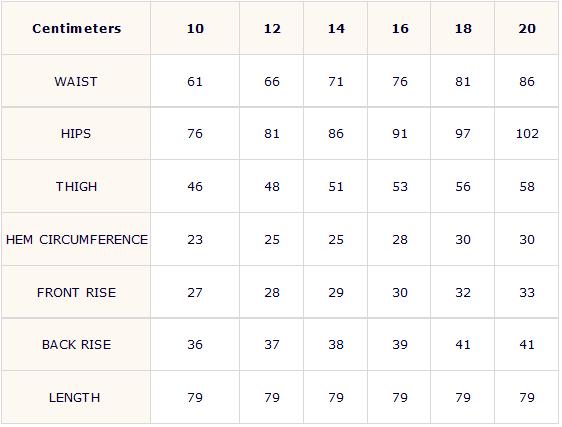Select waist value 66 for size 12
Screen dimensions: 562x427
(x=272, y=81)
